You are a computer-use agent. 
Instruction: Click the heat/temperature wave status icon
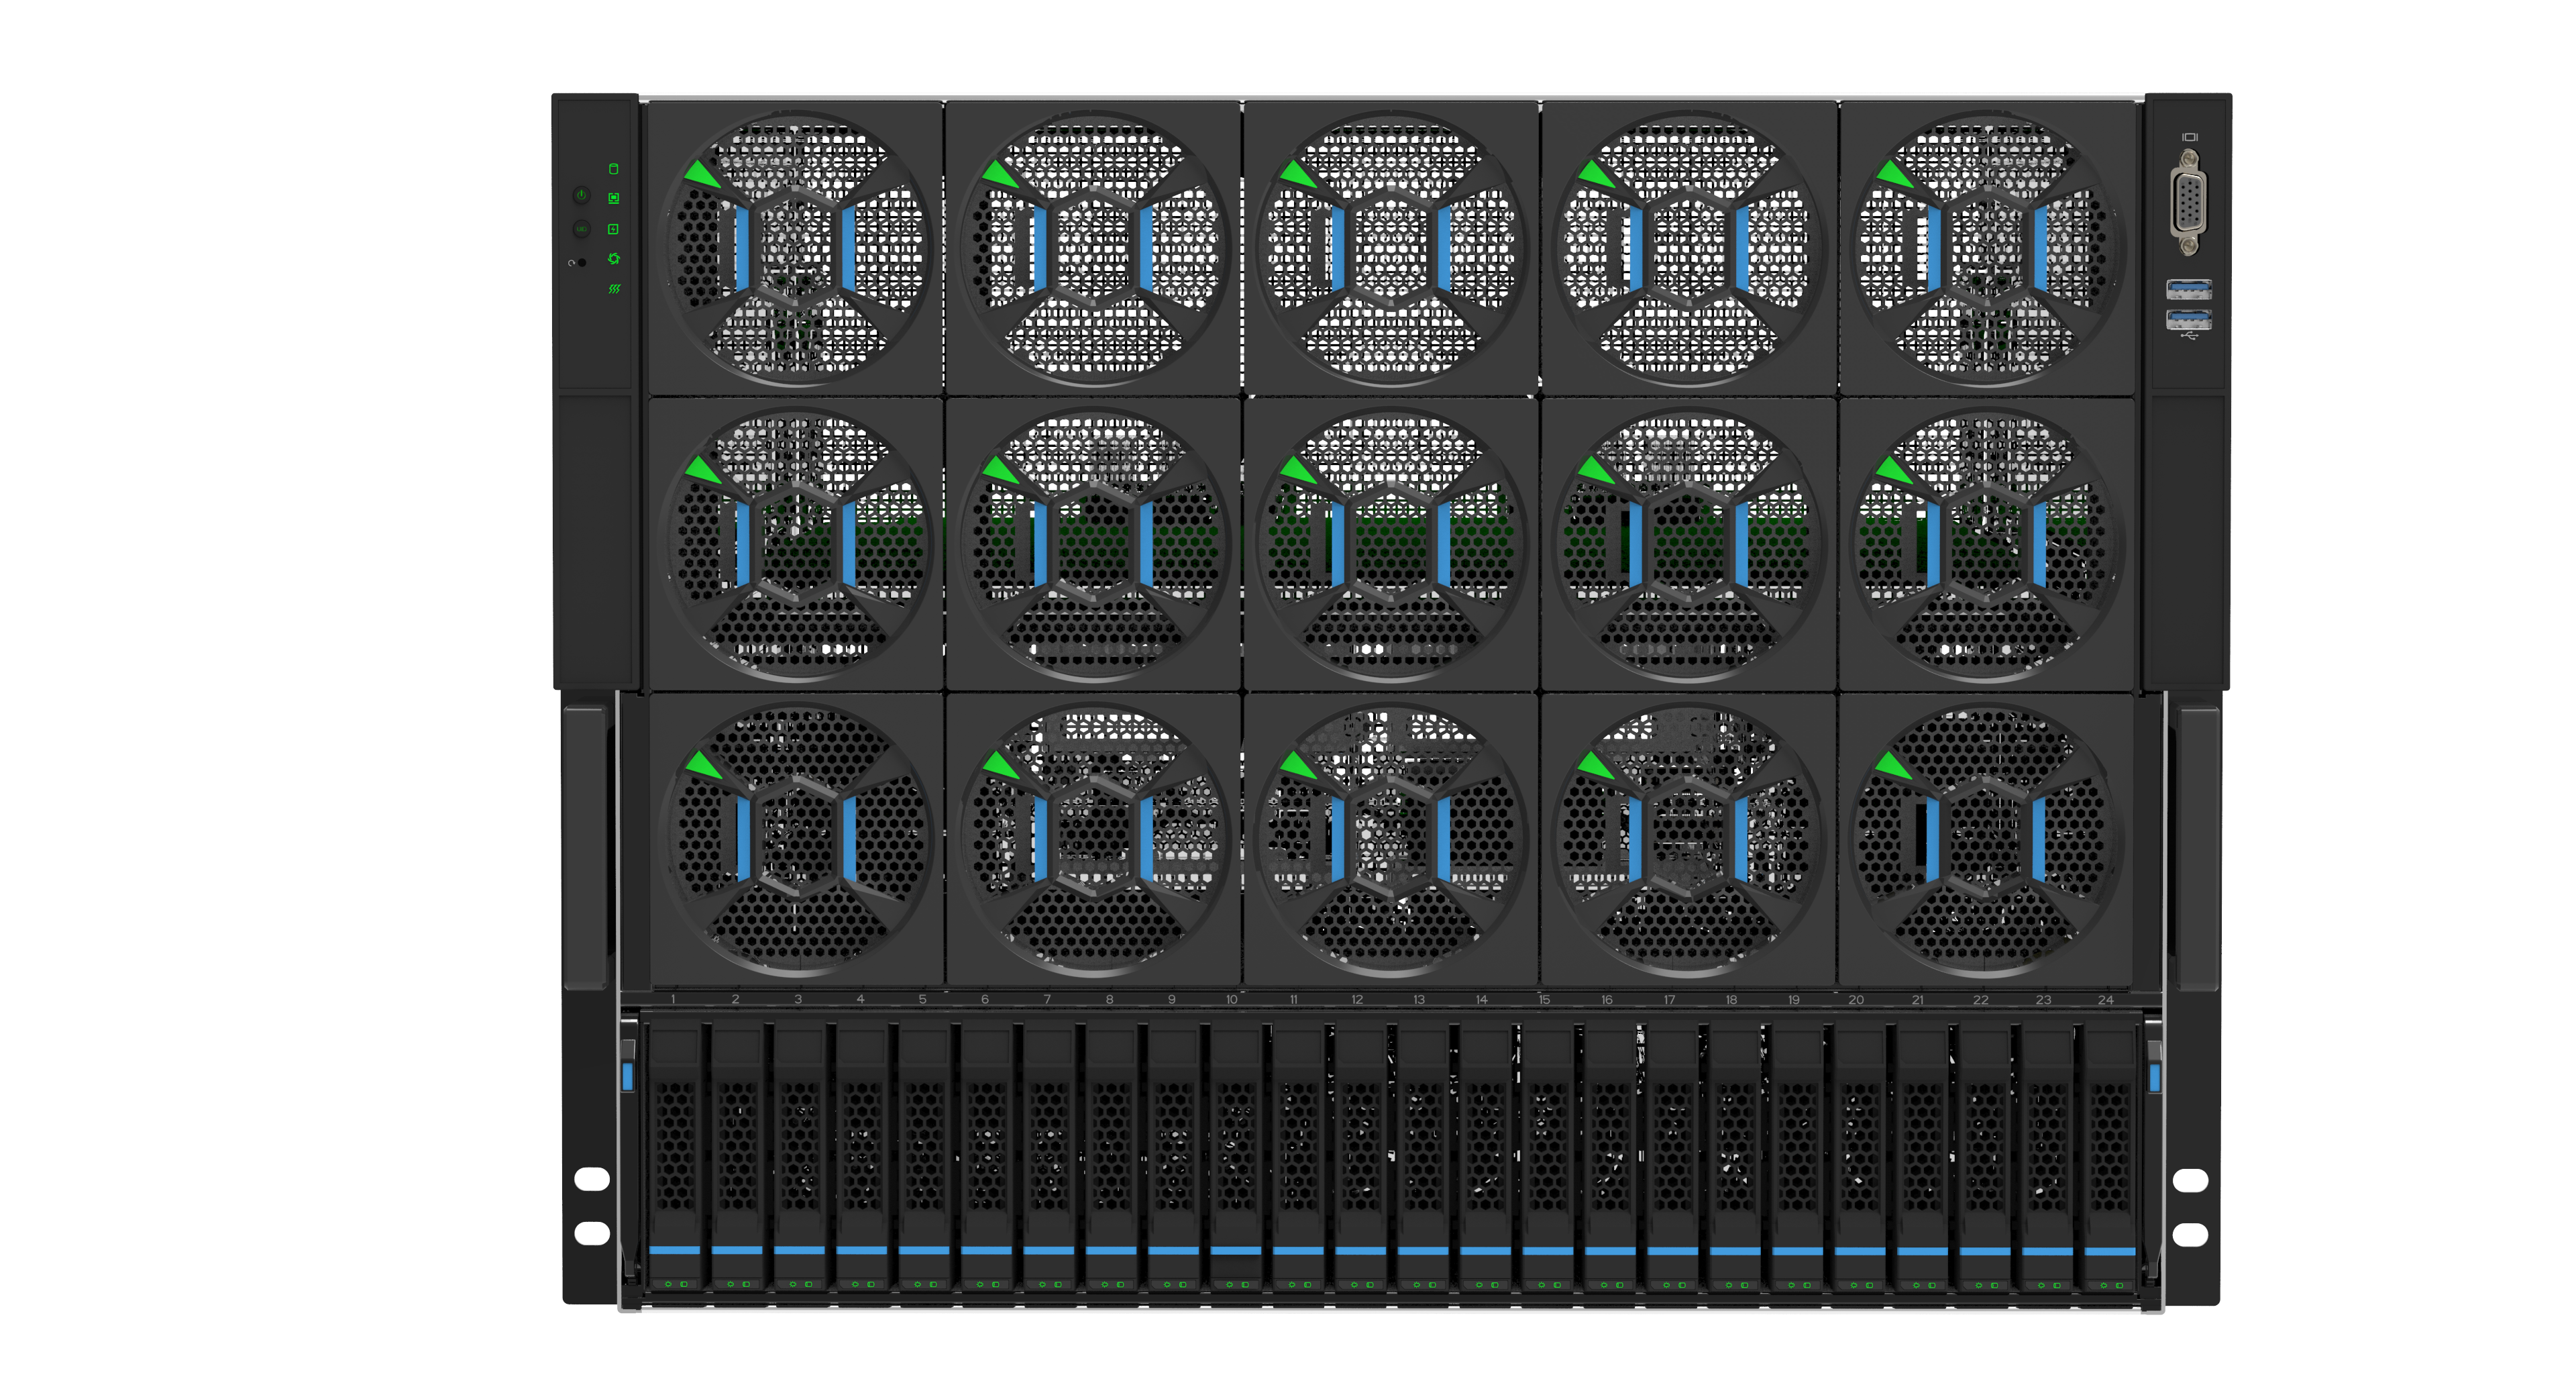tap(614, 289)
